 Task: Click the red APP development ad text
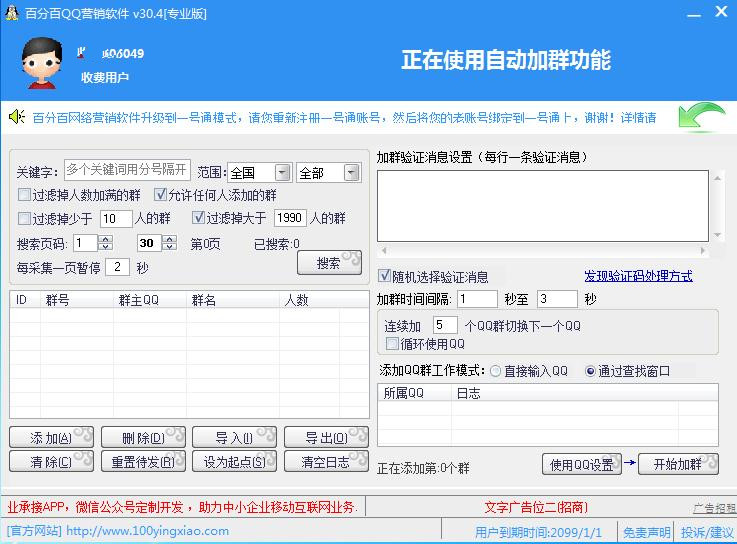(182, 507)
